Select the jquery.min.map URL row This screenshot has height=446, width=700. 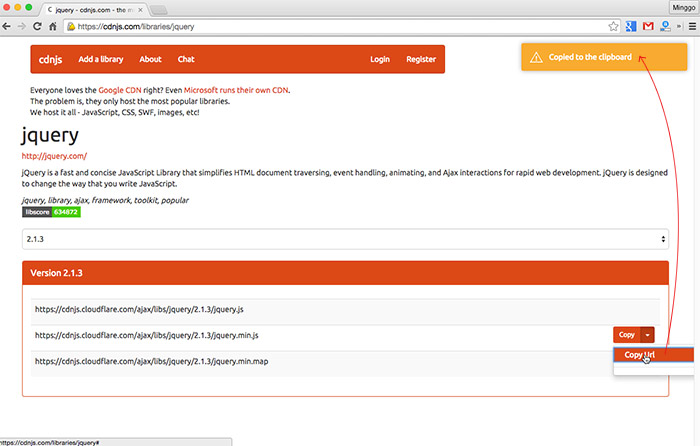pyautogui.click(x=346, y=361)
